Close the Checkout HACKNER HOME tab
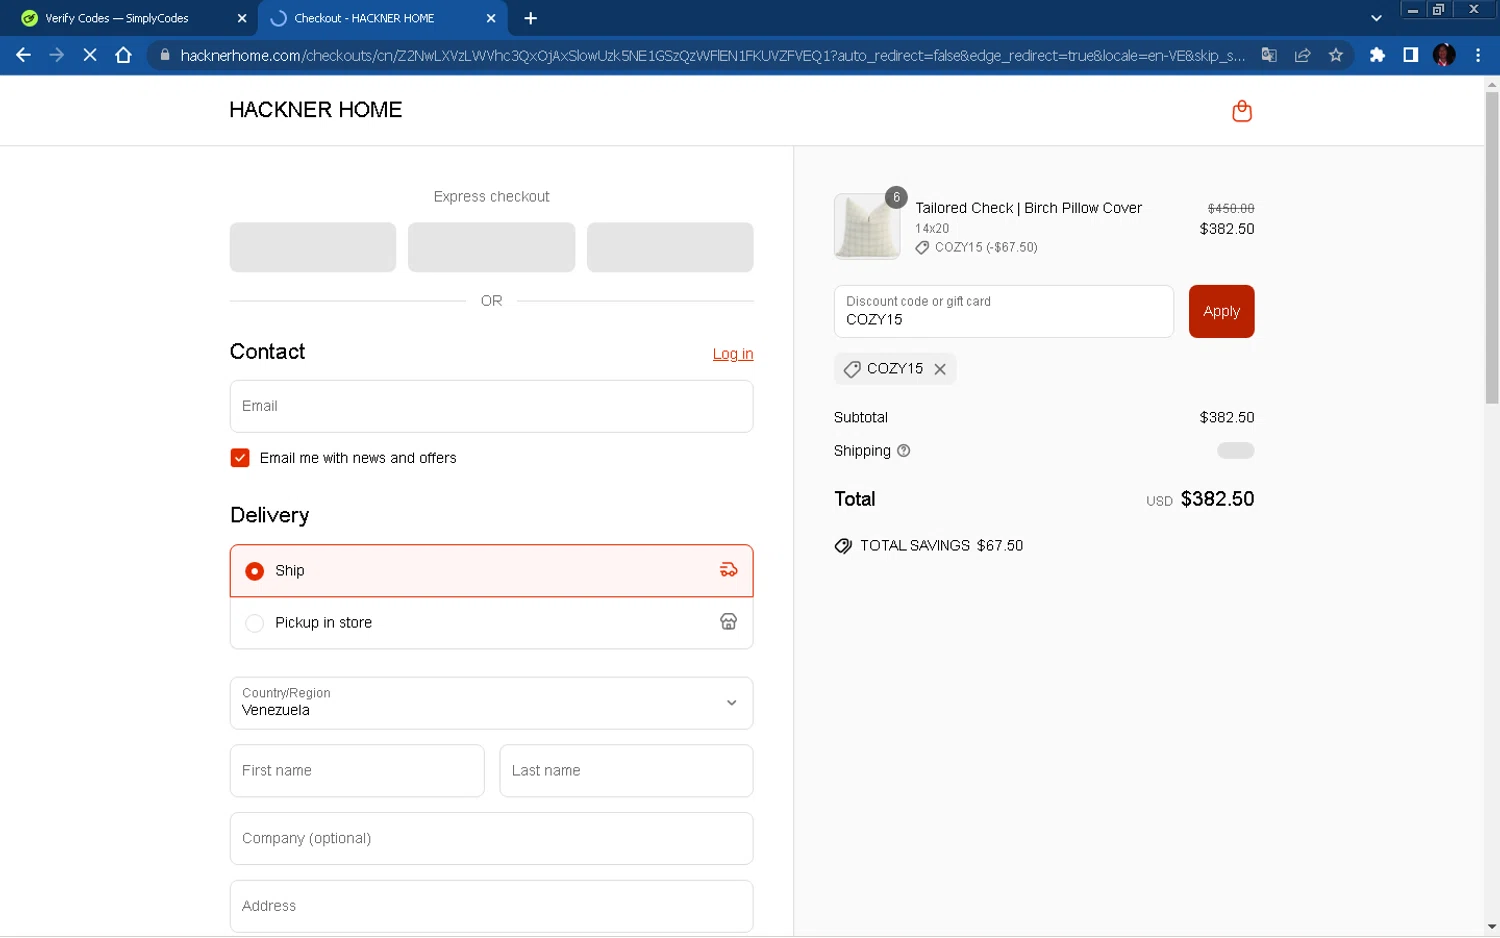Screen dimensions: 1500x938 point(491,18)
